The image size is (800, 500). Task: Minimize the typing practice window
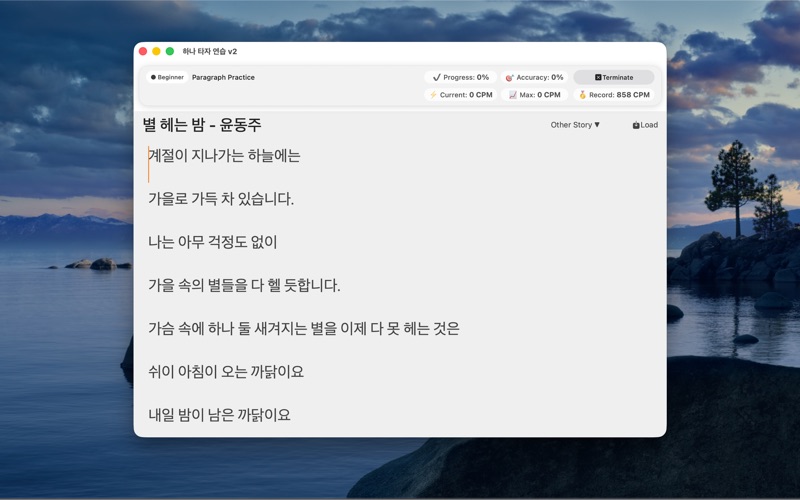tap(157, 51)
